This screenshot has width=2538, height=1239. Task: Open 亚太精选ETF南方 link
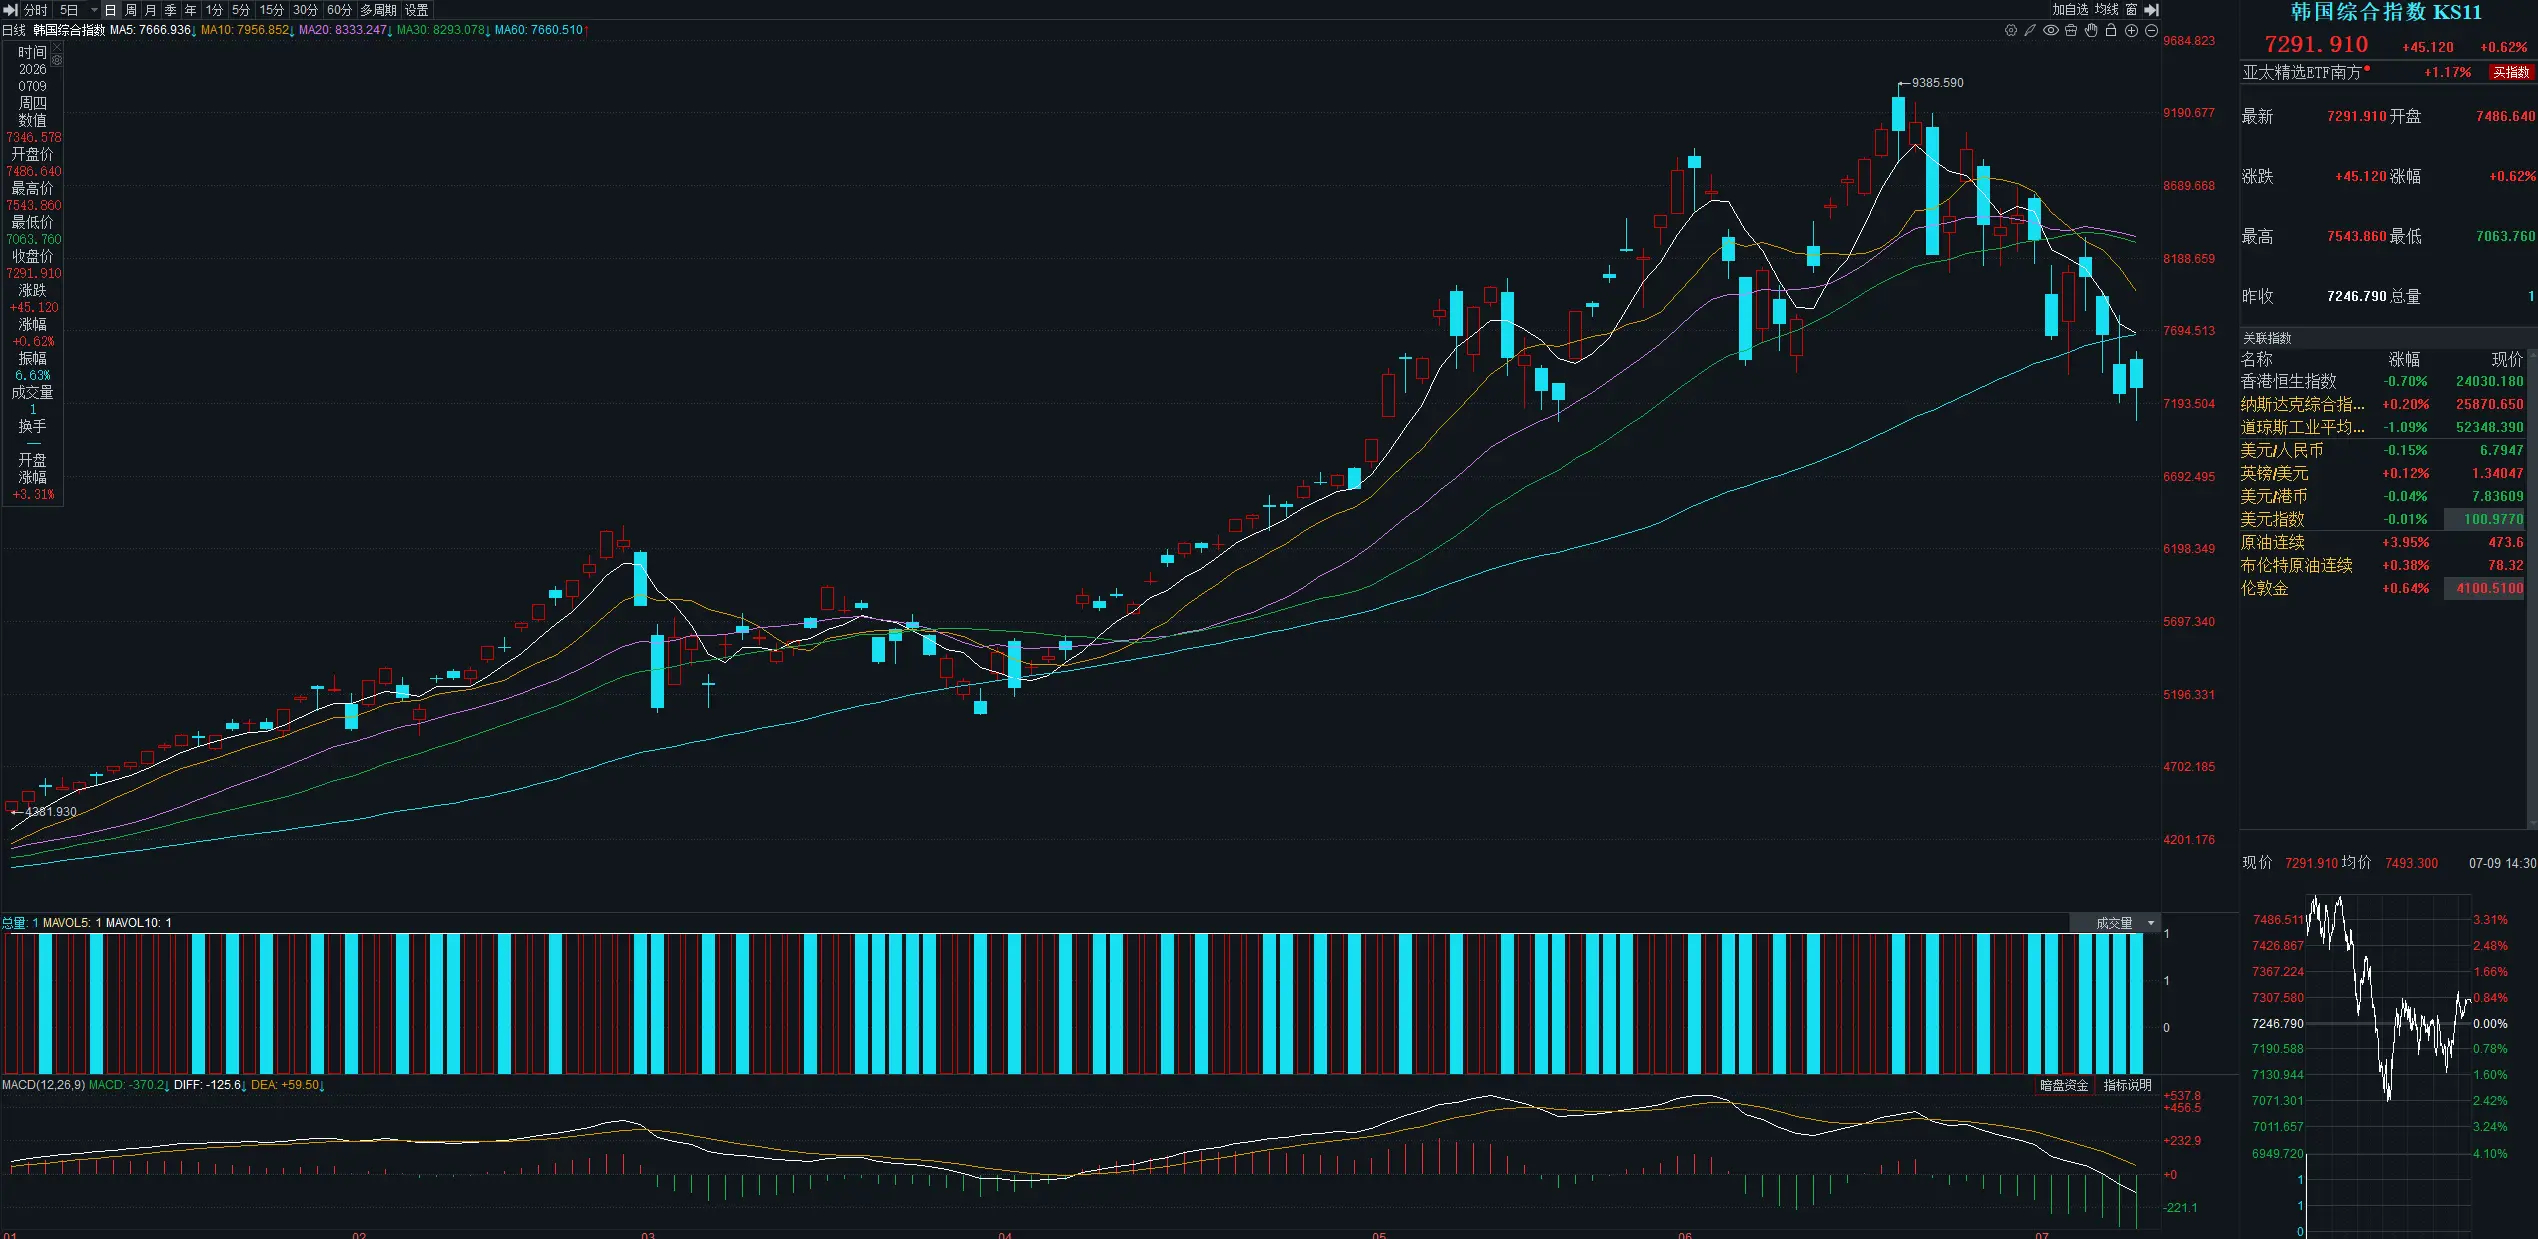point(2303,72)
